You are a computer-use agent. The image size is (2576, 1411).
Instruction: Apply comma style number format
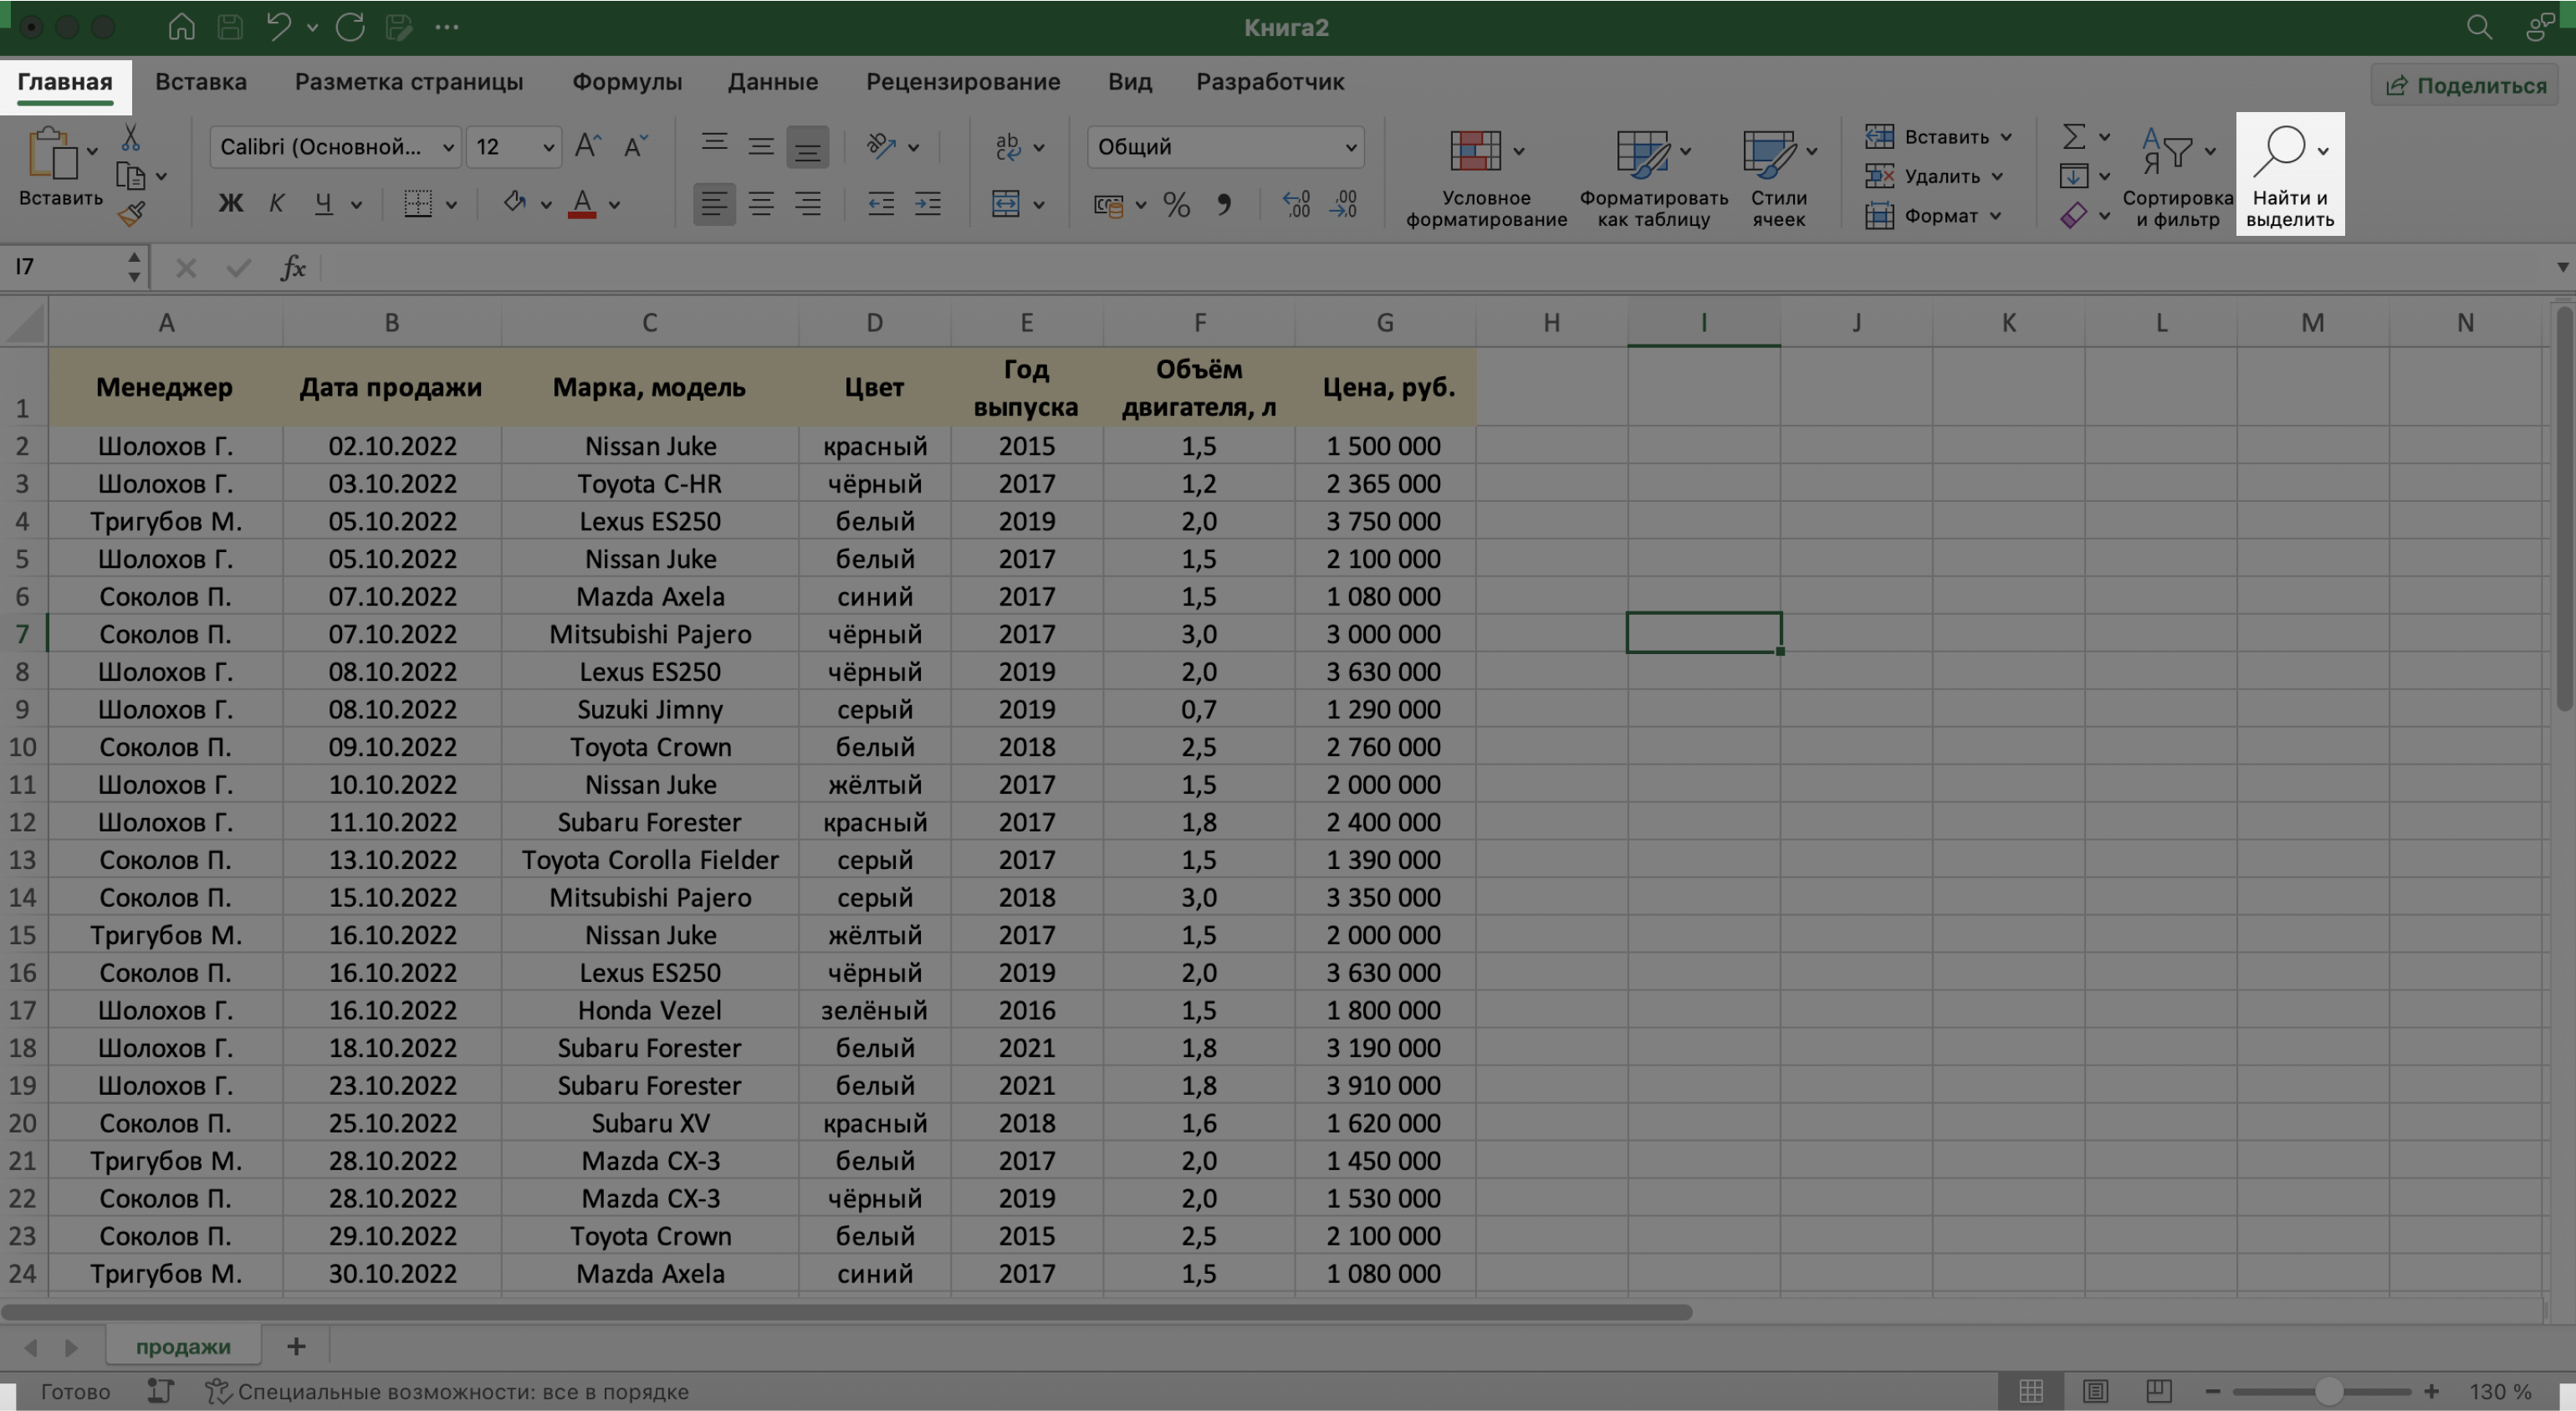click(1224, 205)
